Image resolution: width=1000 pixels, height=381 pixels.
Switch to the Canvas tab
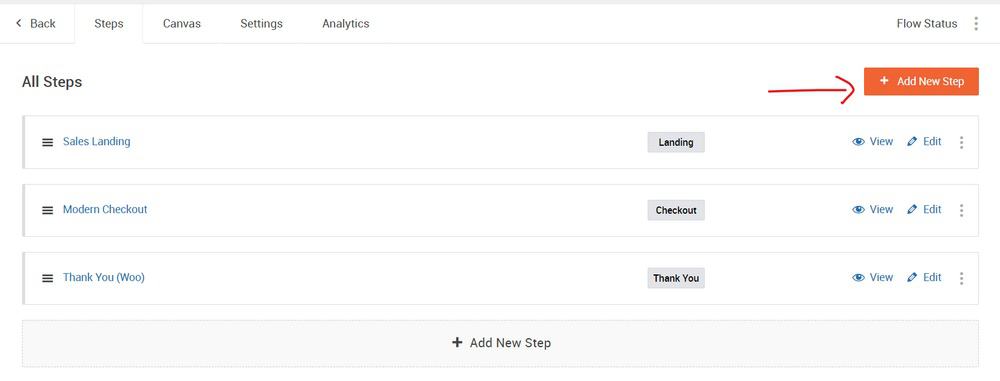[182, 24]
